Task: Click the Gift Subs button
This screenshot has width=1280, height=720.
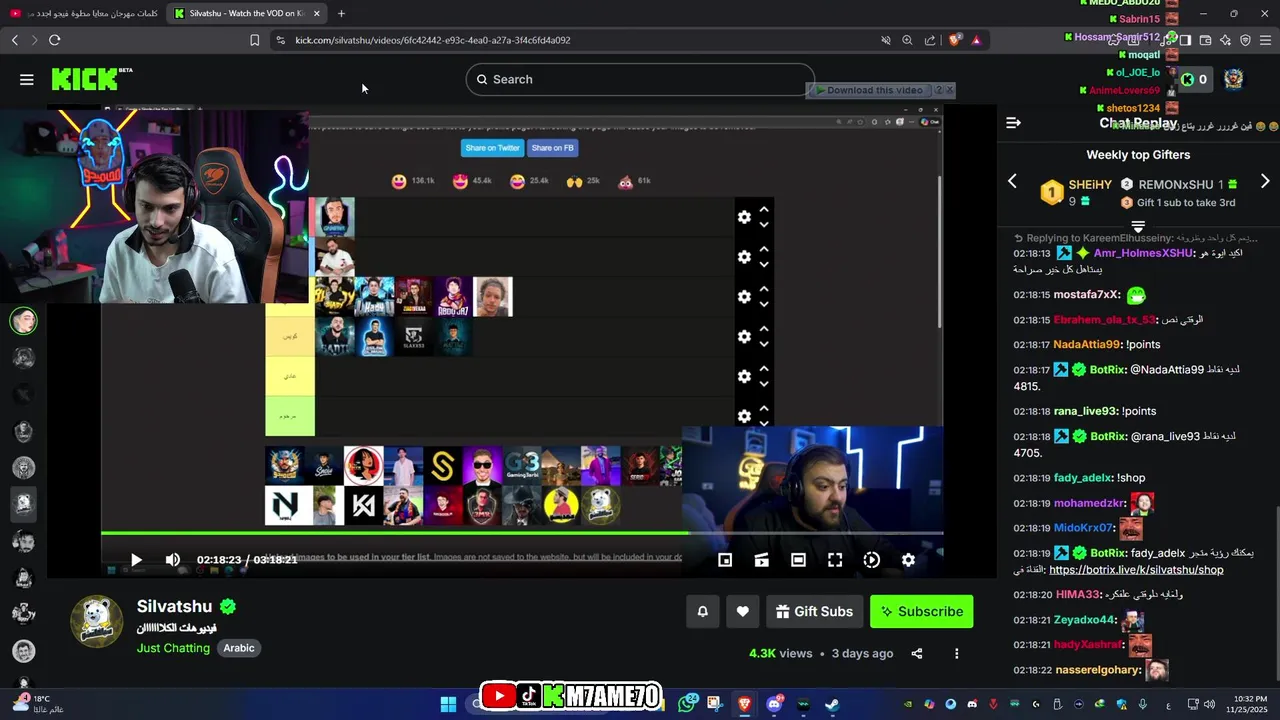Action: click(813, 611)
